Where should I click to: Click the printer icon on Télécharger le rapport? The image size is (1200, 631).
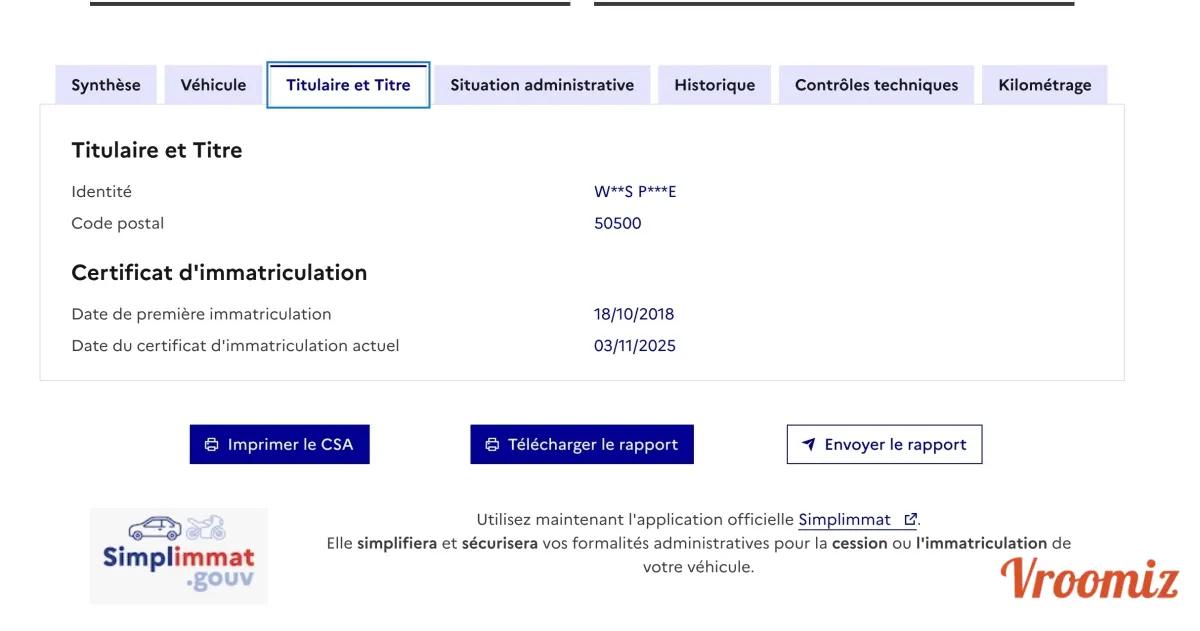click(491, 445)
